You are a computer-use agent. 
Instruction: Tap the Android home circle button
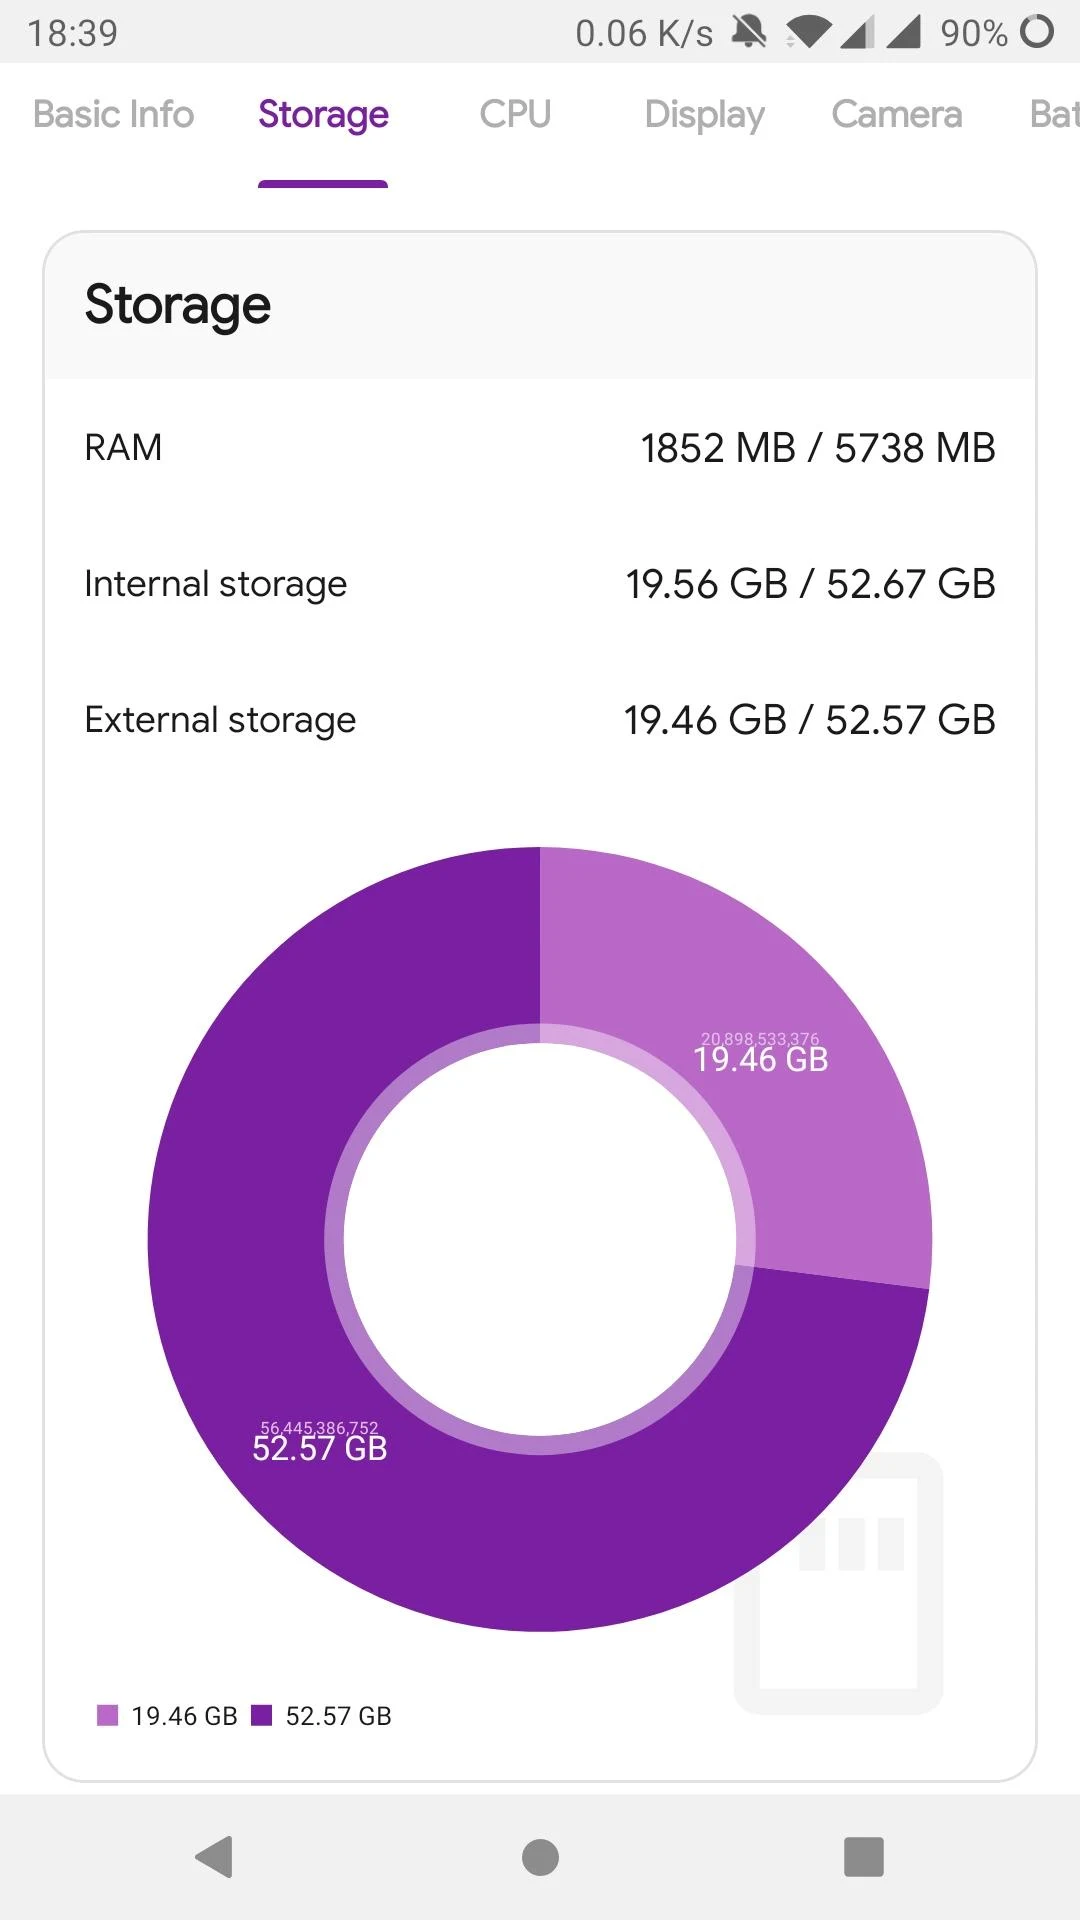click(540, 1857)
